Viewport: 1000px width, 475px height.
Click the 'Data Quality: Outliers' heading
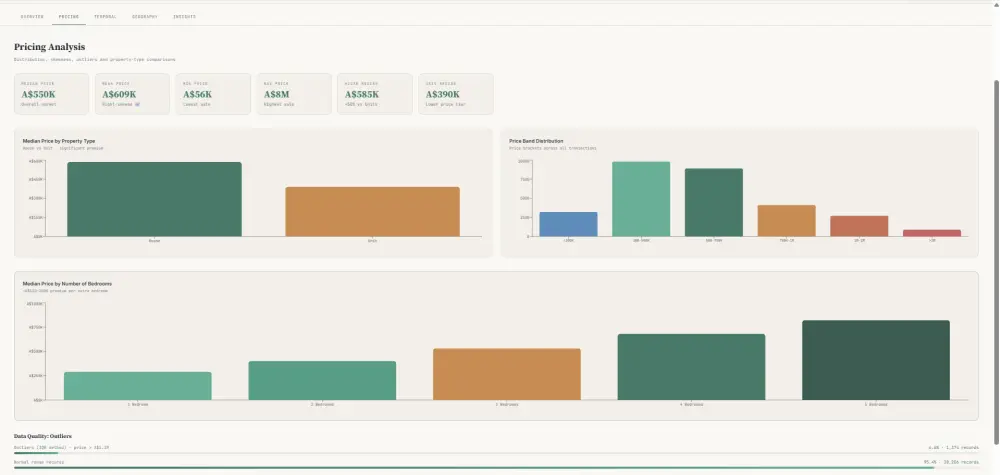pyautogui.click(x=43, y=436)
